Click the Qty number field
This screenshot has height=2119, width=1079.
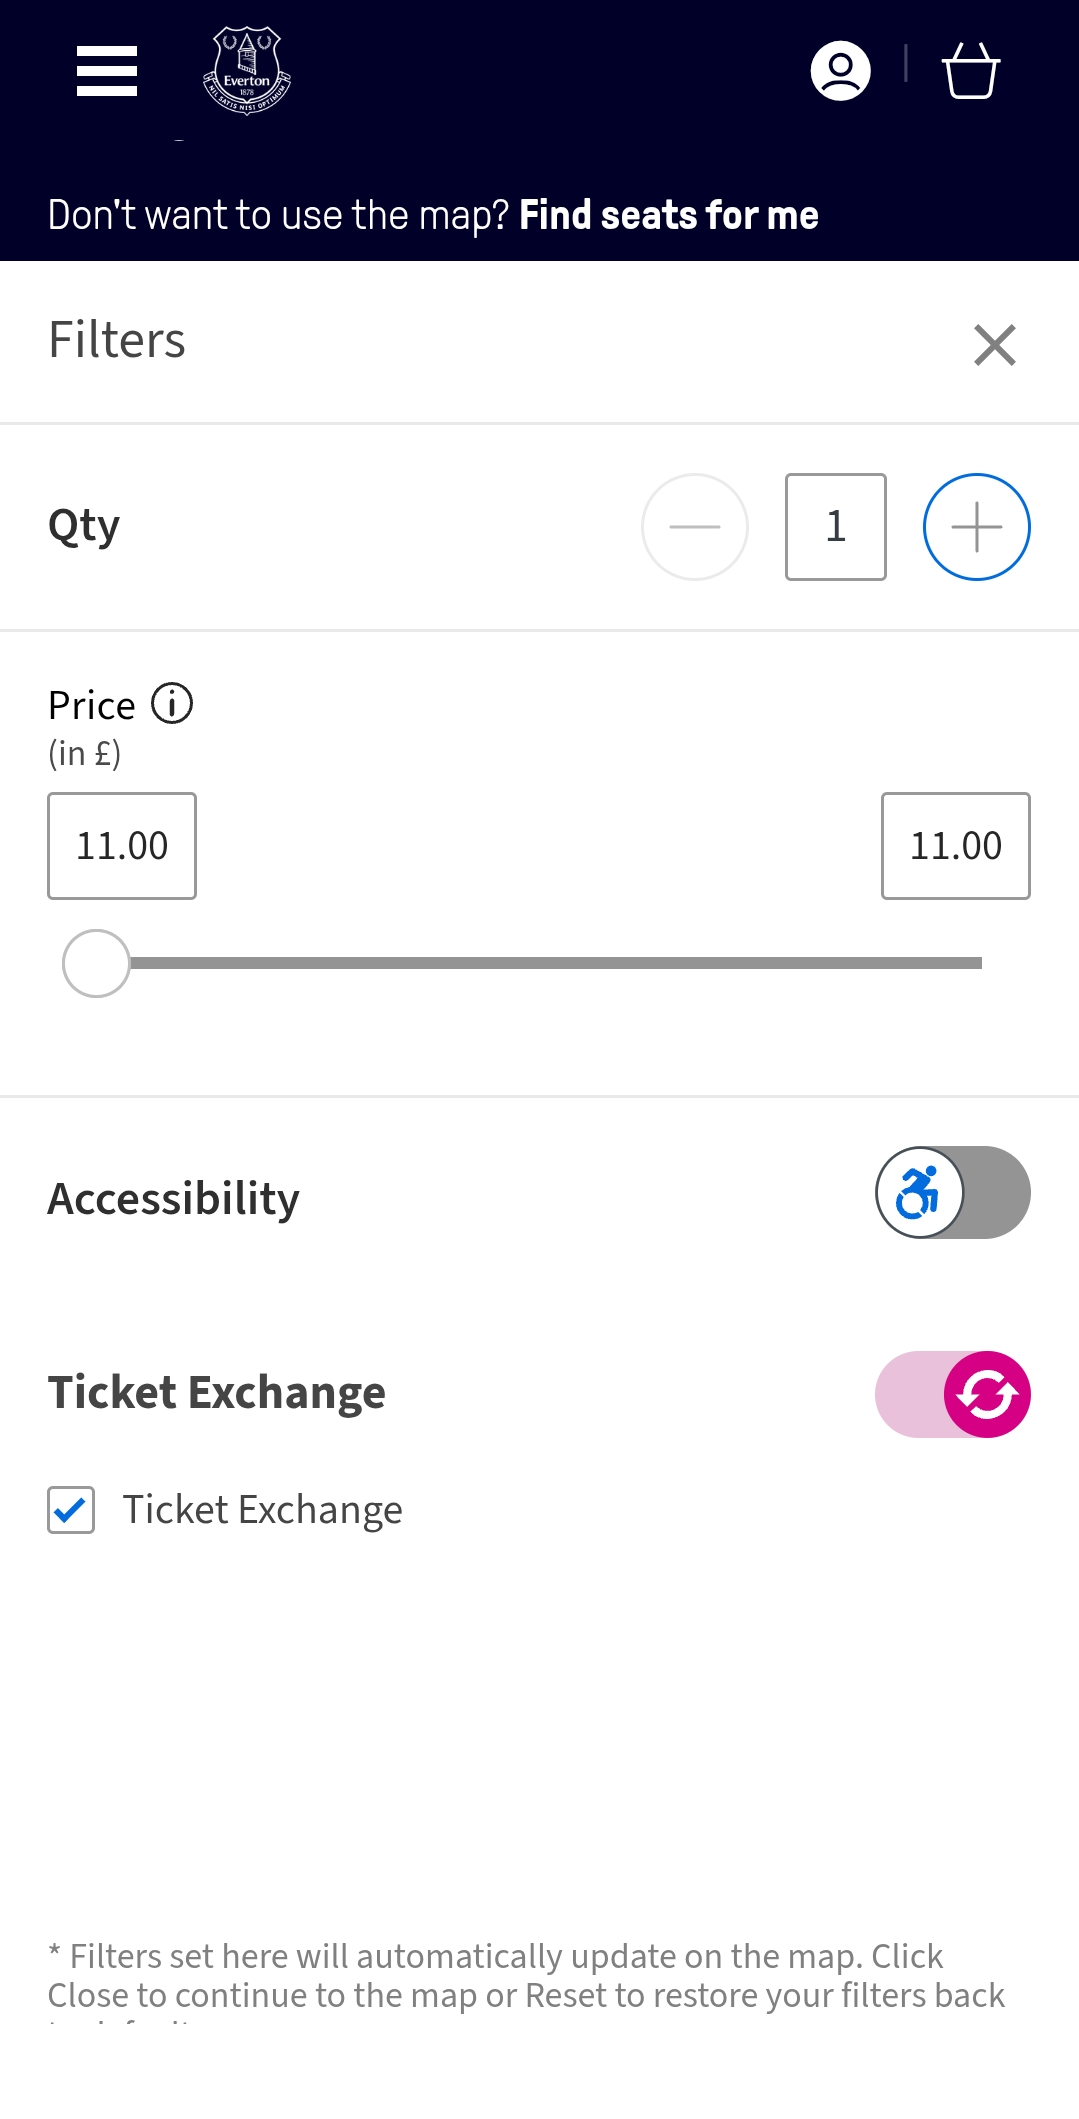pyautogui.click(x=836, y=527)
